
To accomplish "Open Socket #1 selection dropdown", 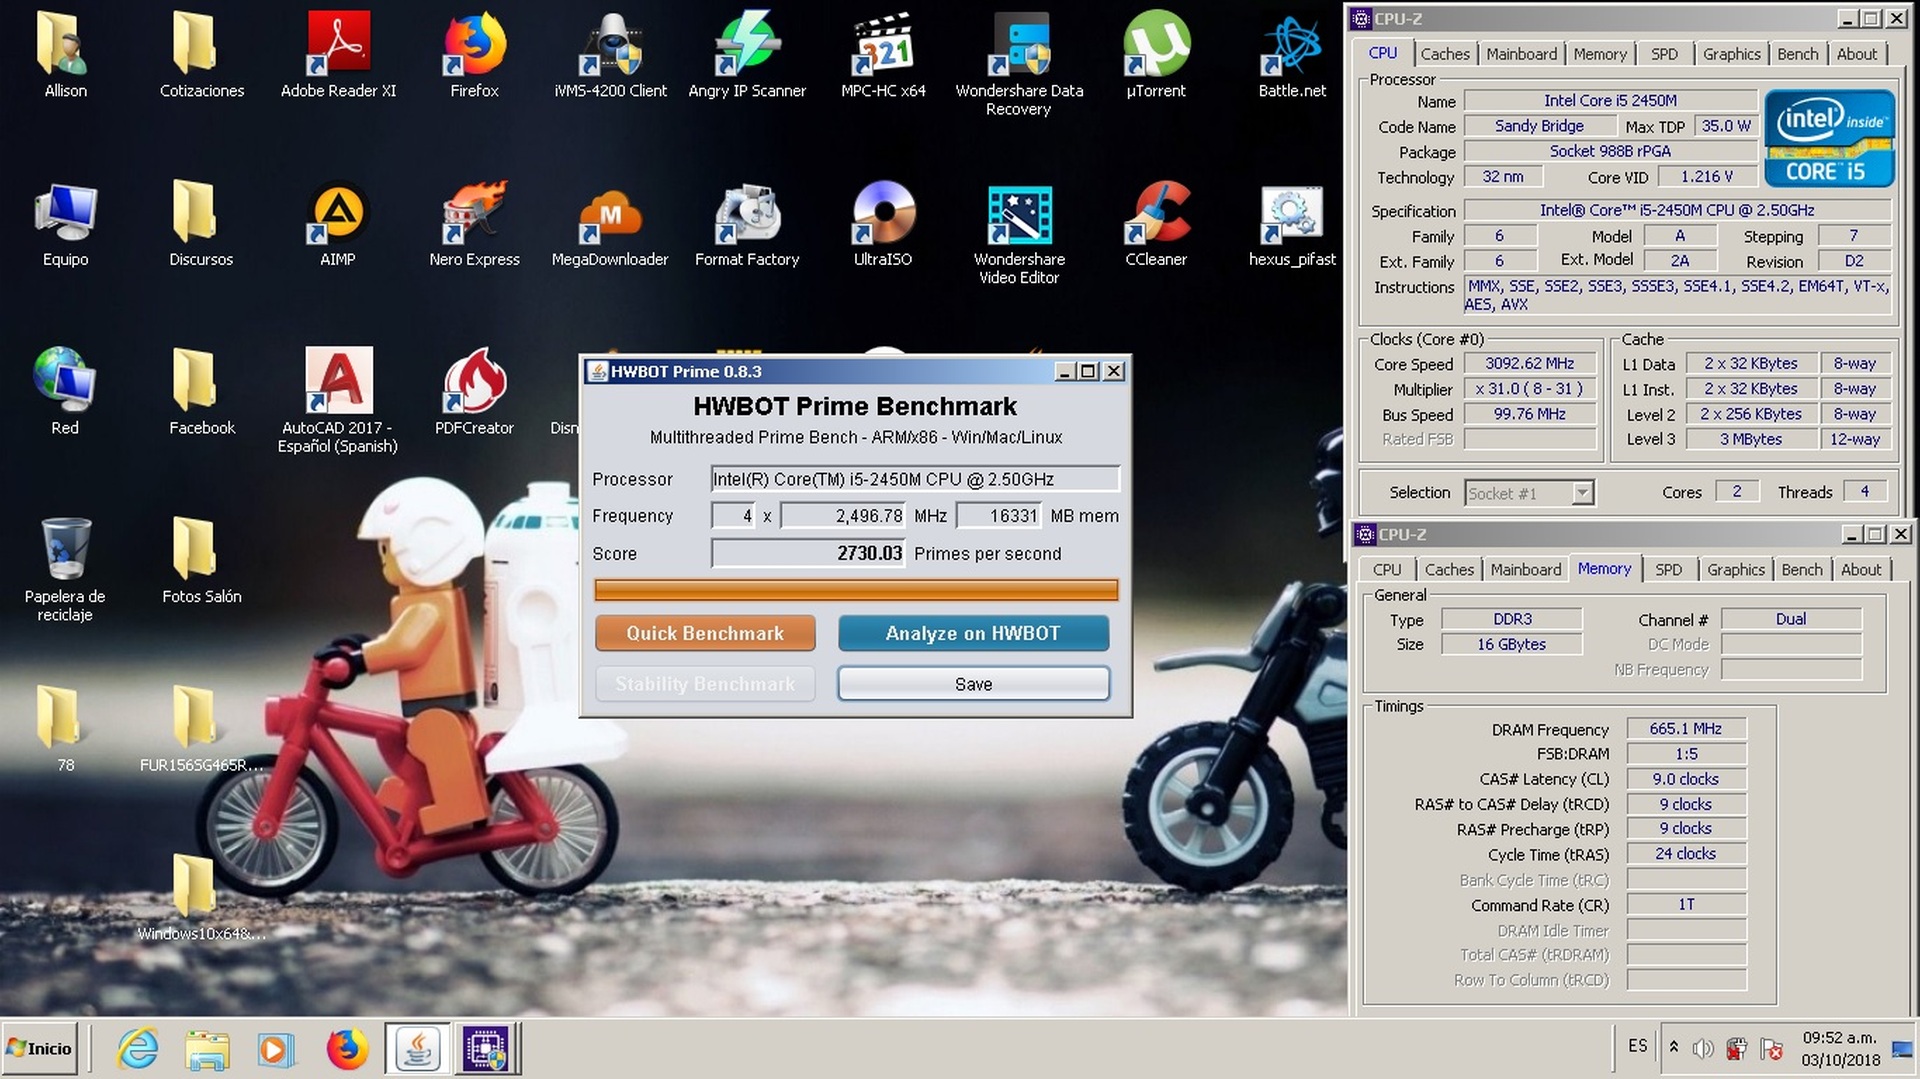I will [1530, 493].
